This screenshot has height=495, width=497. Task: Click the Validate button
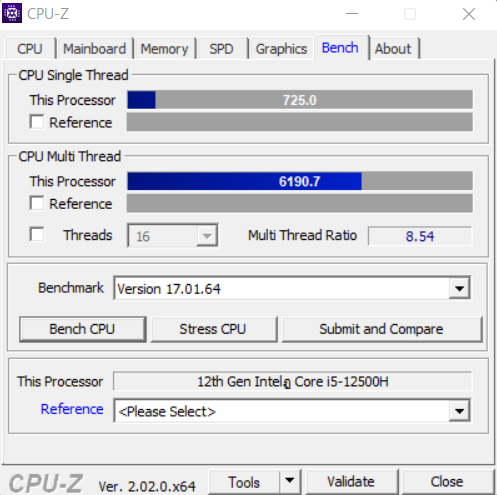[351, 482]
